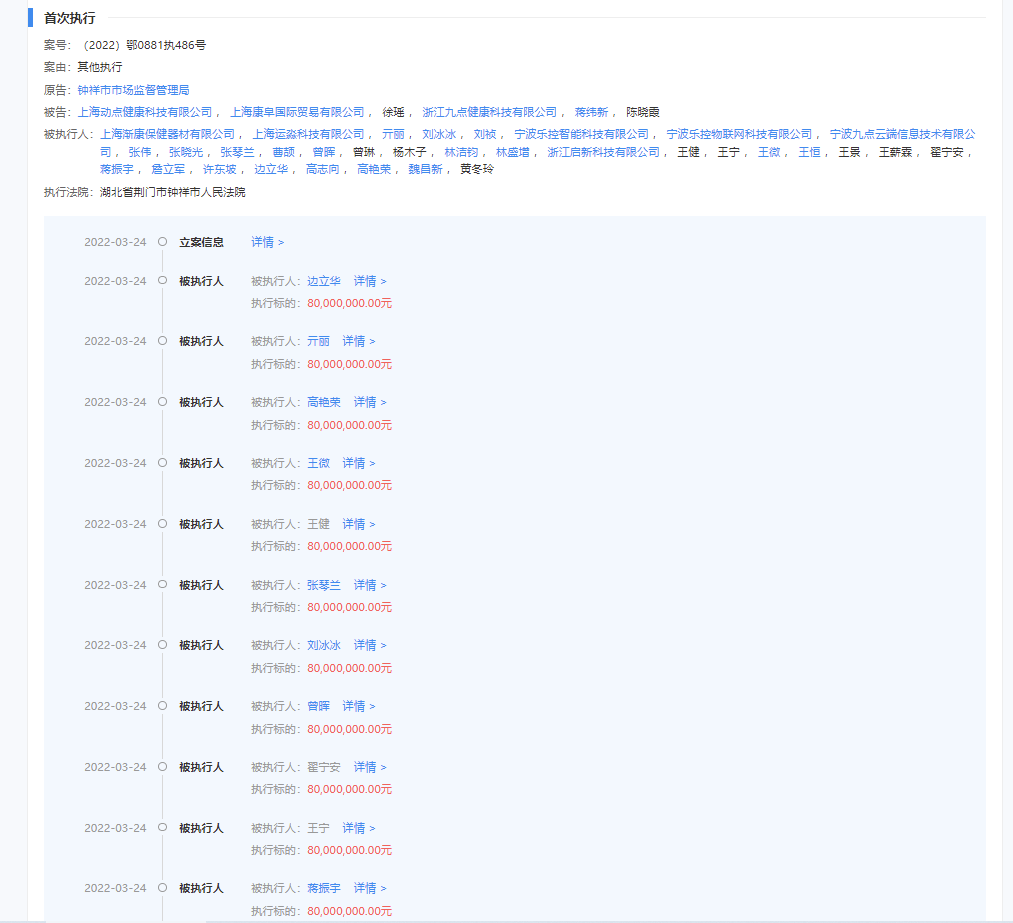The height and width of the screenshot is (923, 1013).
Task: Click 亓丽 name in timeline entry
Action: pos(318,341)
